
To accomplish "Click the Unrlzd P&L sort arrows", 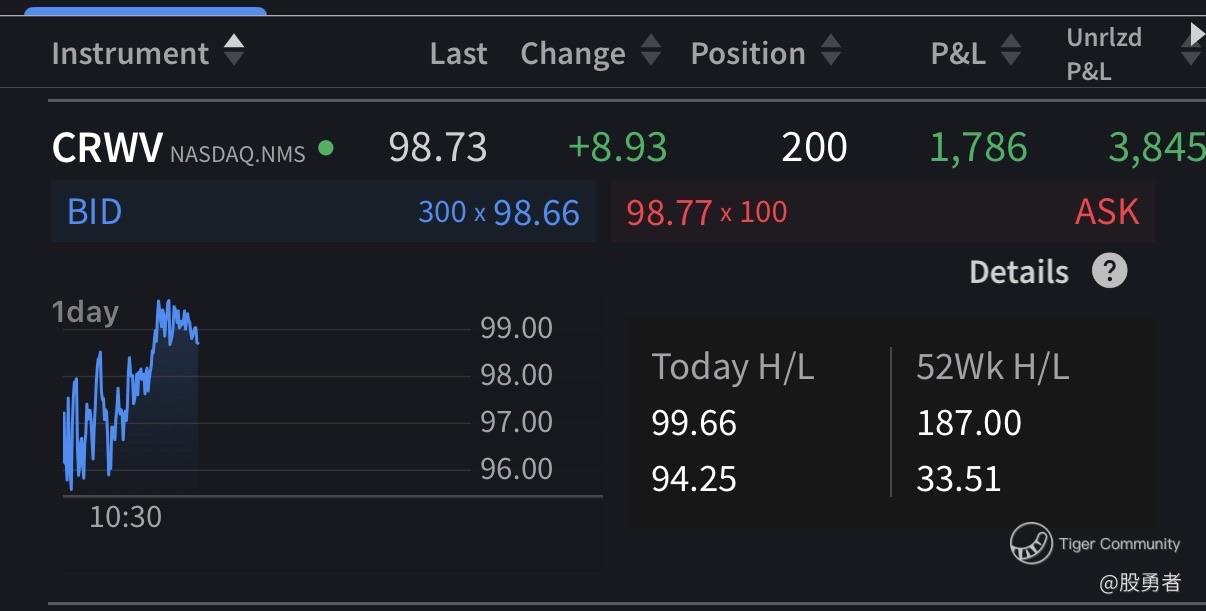I will click(1190, 47).
